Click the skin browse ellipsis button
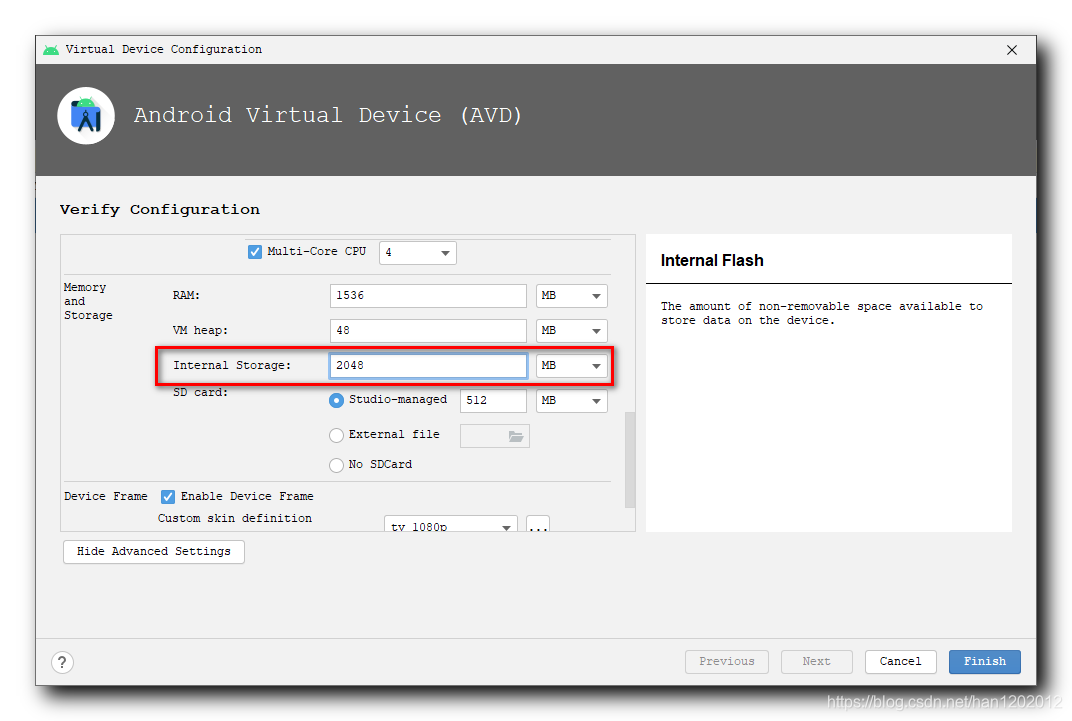 (x=538, y=524)
